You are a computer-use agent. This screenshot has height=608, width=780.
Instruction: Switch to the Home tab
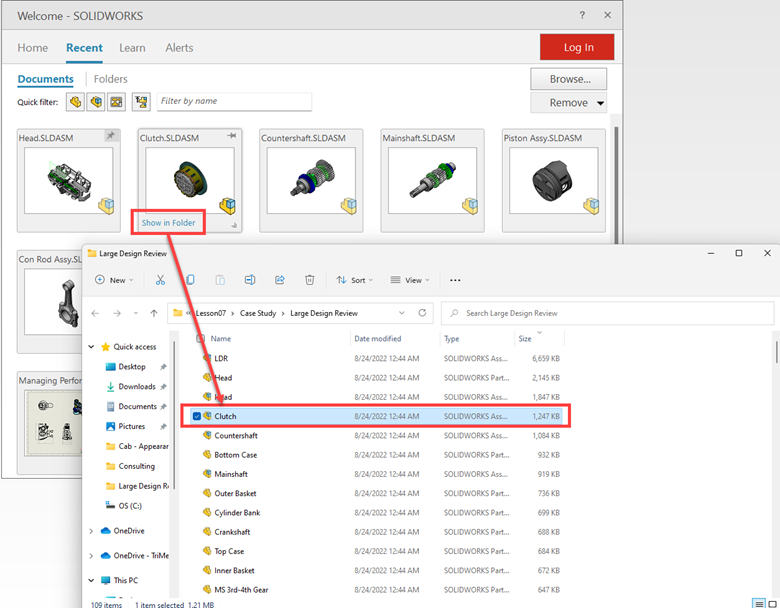click(33, 48)
